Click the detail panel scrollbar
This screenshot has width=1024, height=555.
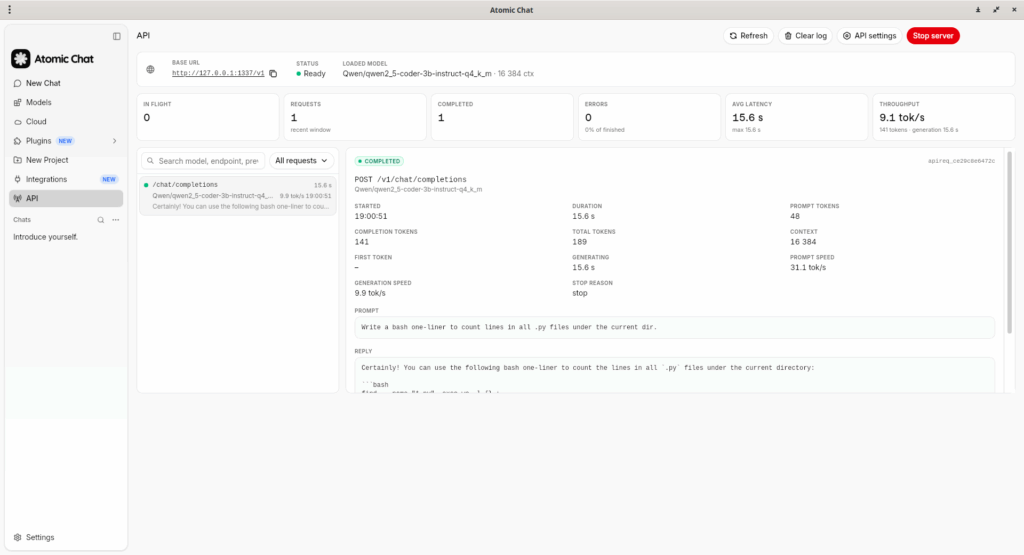click(1010, 242)
